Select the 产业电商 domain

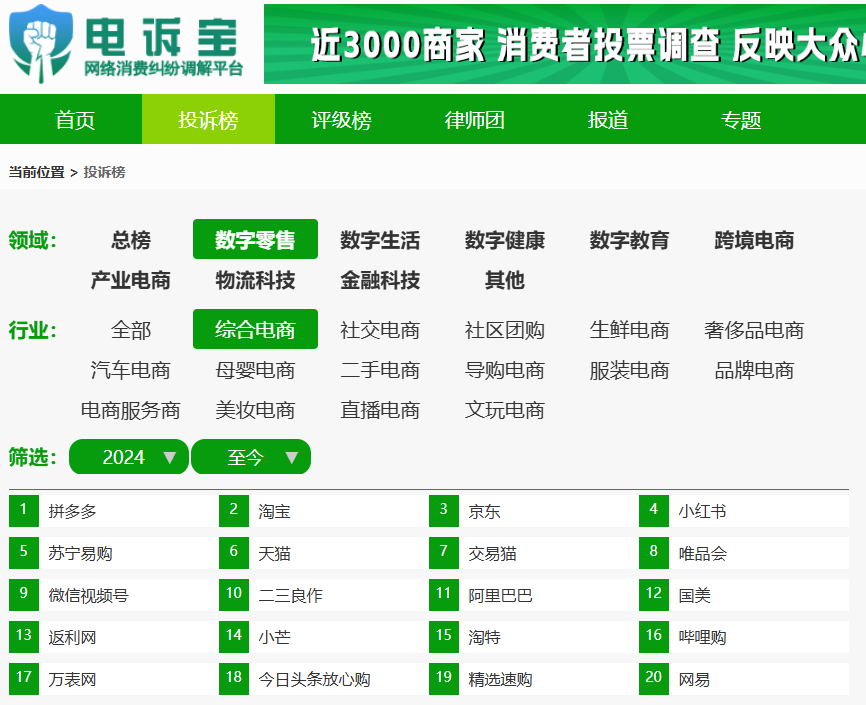coord(130,280)
